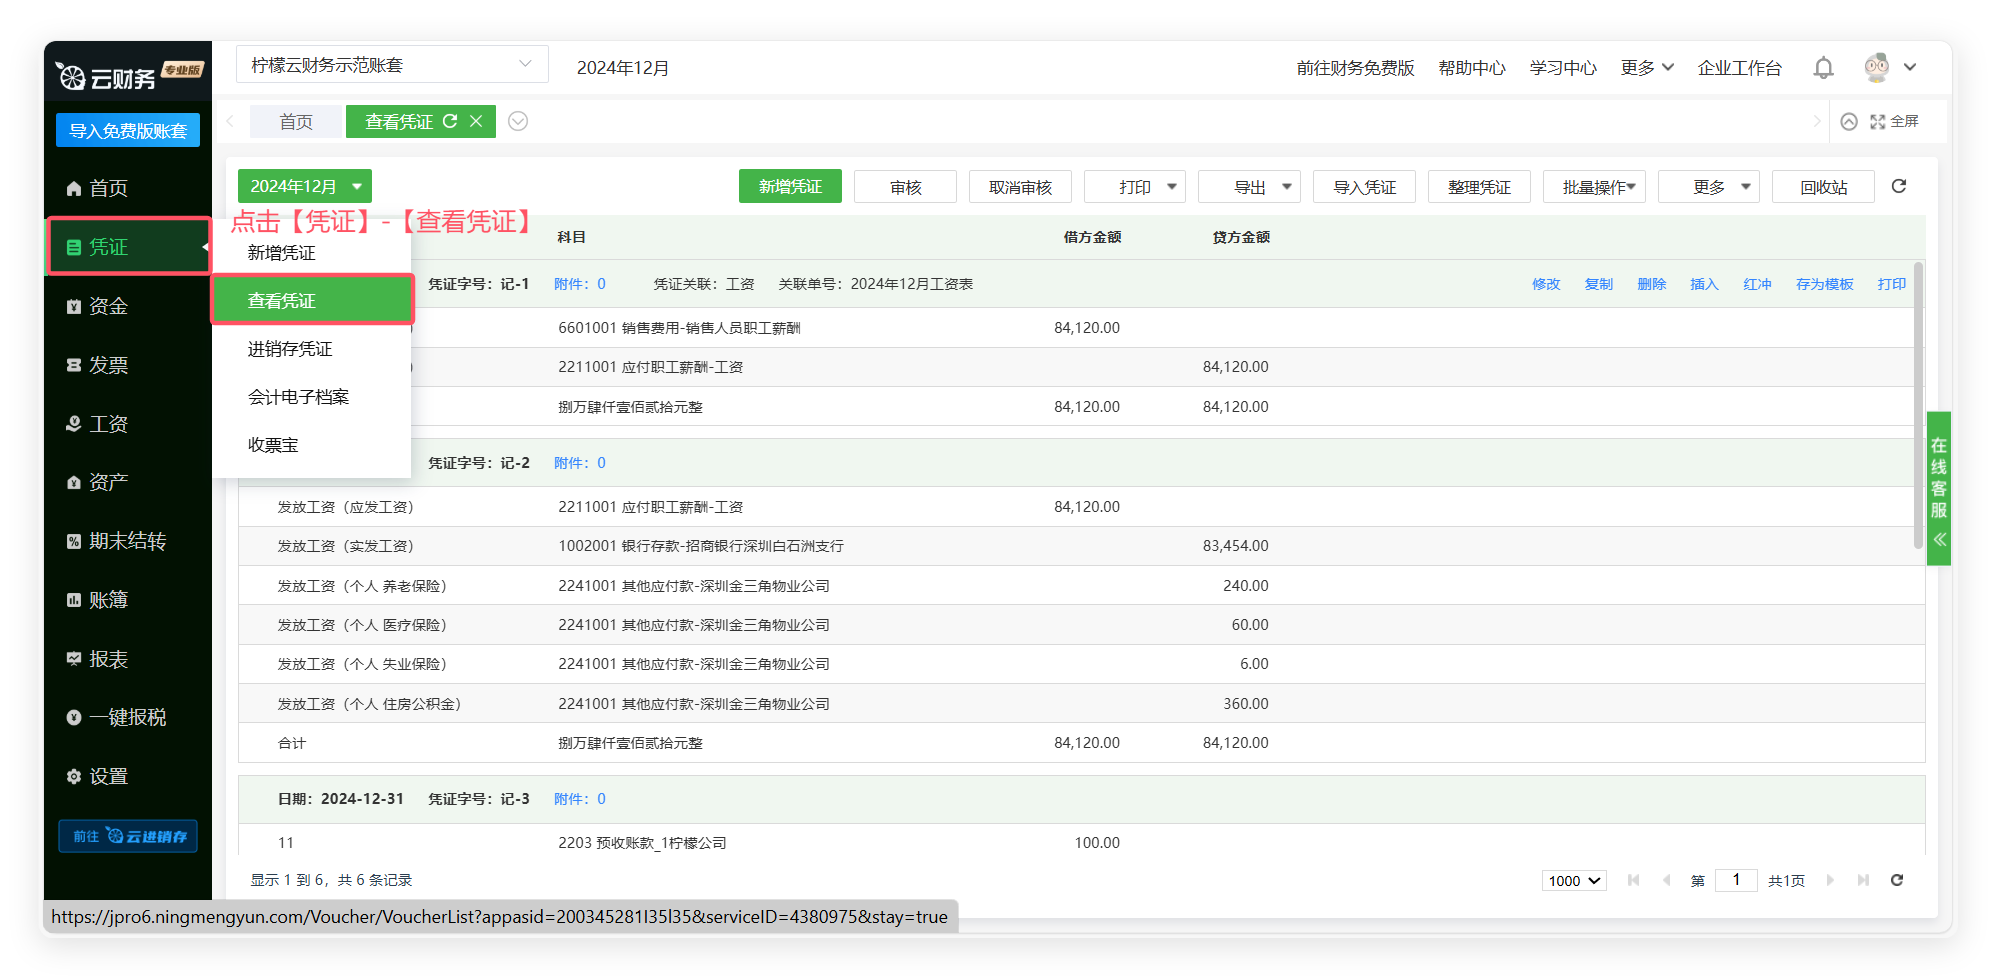Click the green 新增凭证 button
The height and width of the screenshot is (976, 1996).
790,187
